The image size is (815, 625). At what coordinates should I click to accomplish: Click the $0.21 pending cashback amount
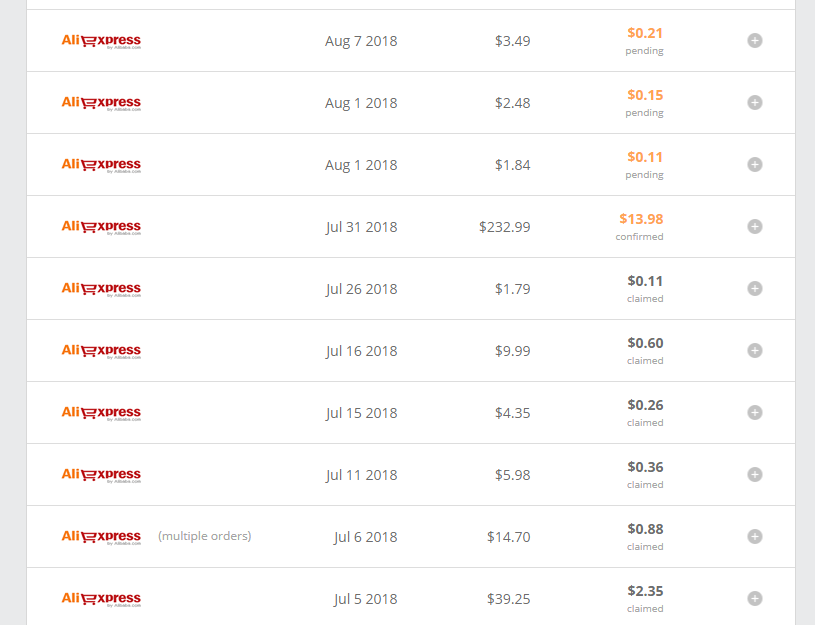[x=645, y=33]
